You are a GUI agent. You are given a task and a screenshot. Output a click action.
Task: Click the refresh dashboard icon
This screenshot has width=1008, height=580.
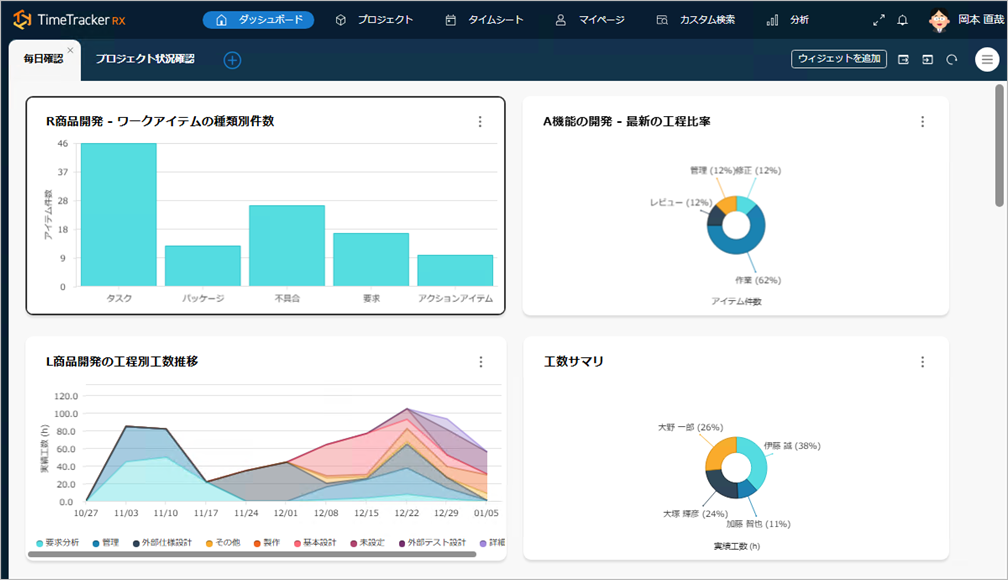[x=952, y=60]
